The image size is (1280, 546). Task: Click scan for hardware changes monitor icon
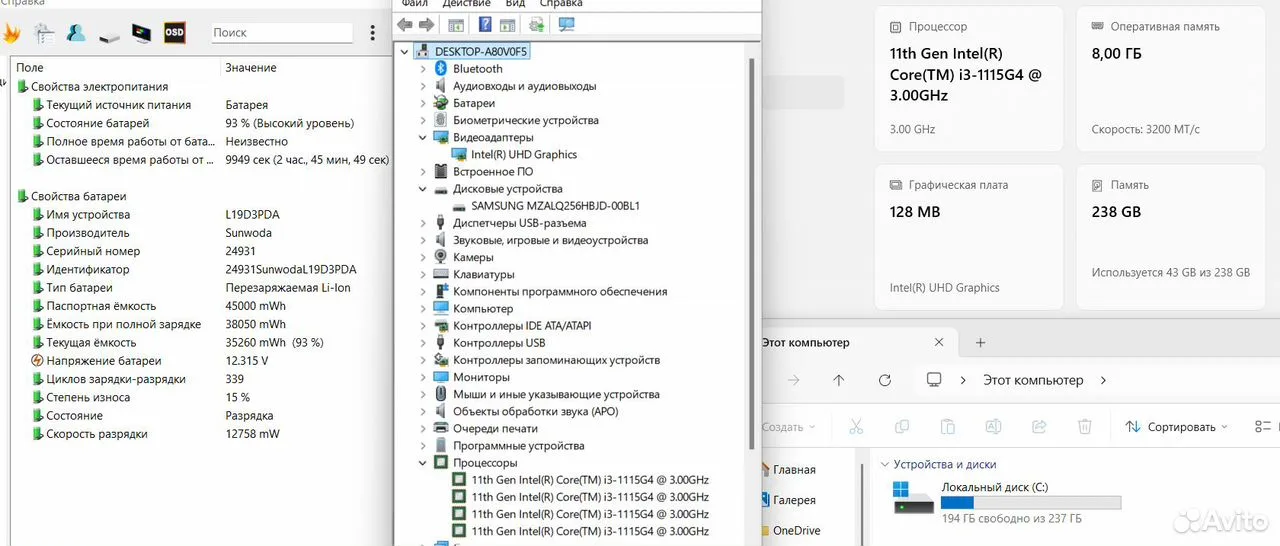(x=567, y=24)
